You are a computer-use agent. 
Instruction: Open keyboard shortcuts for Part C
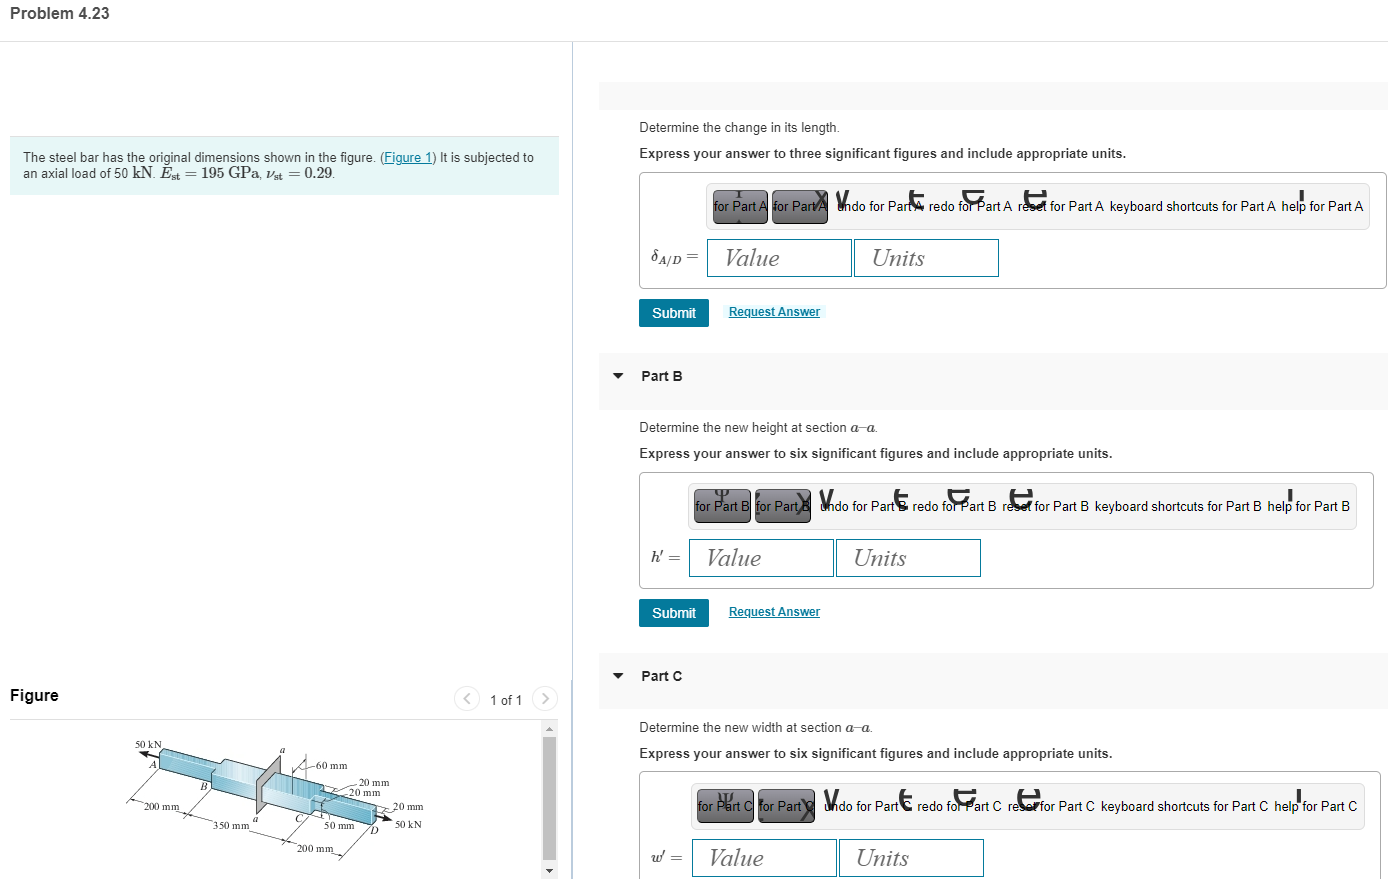tap(1184, 807)
